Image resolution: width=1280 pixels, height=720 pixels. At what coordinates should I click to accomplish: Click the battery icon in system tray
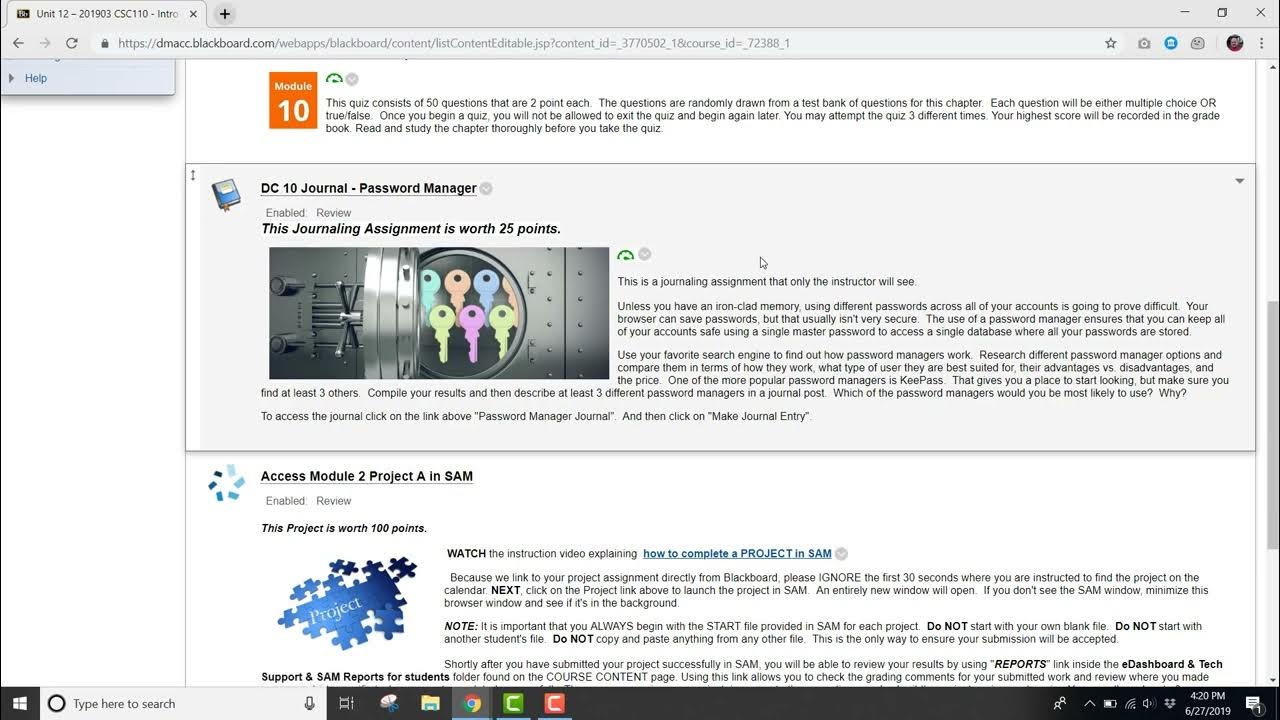(1110, 704)
